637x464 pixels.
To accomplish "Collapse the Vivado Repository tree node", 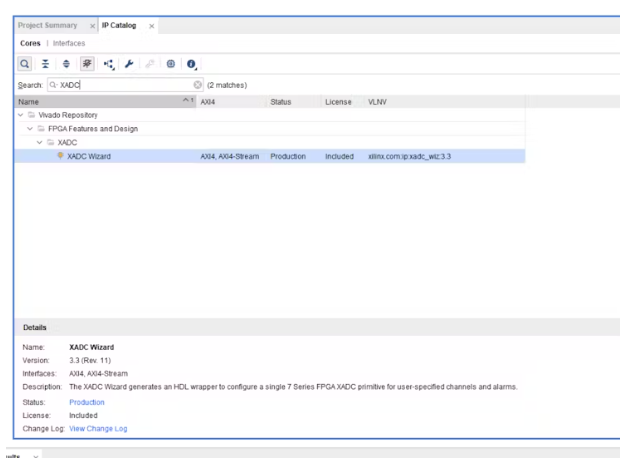I will click(x=20, y=115).
